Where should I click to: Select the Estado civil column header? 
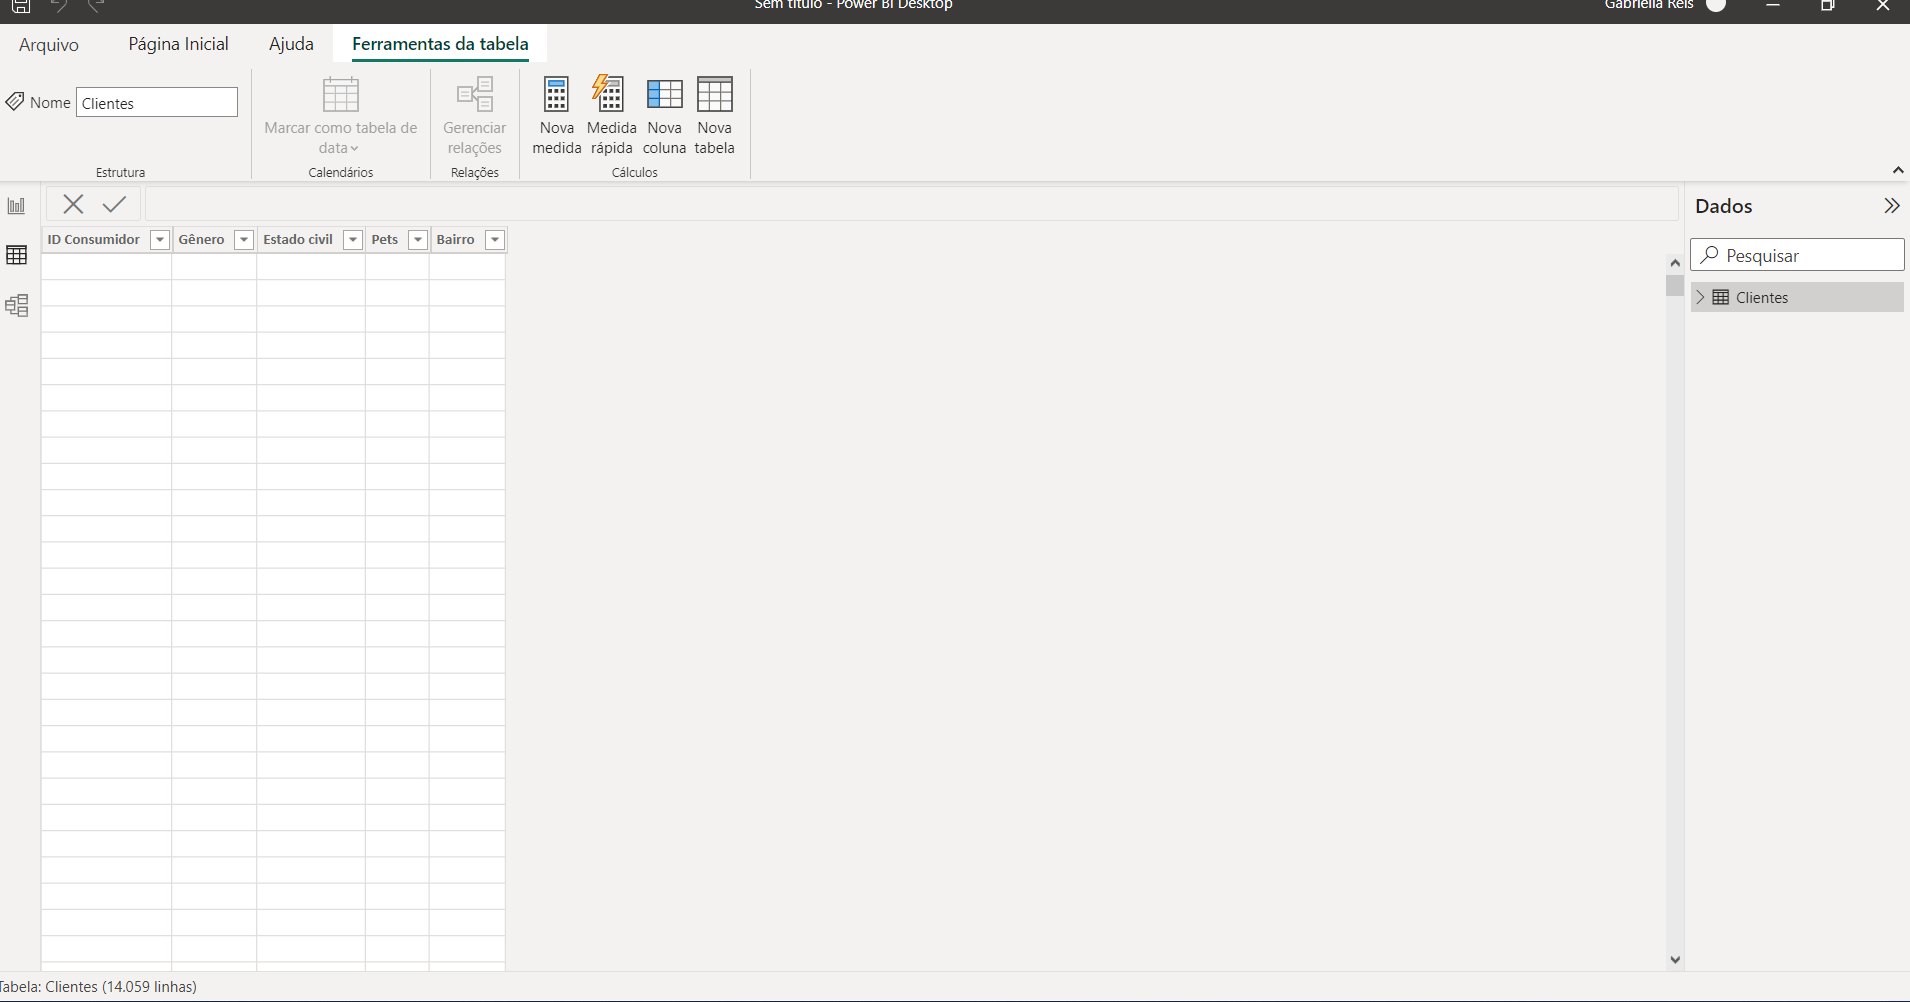pos(298,240)
